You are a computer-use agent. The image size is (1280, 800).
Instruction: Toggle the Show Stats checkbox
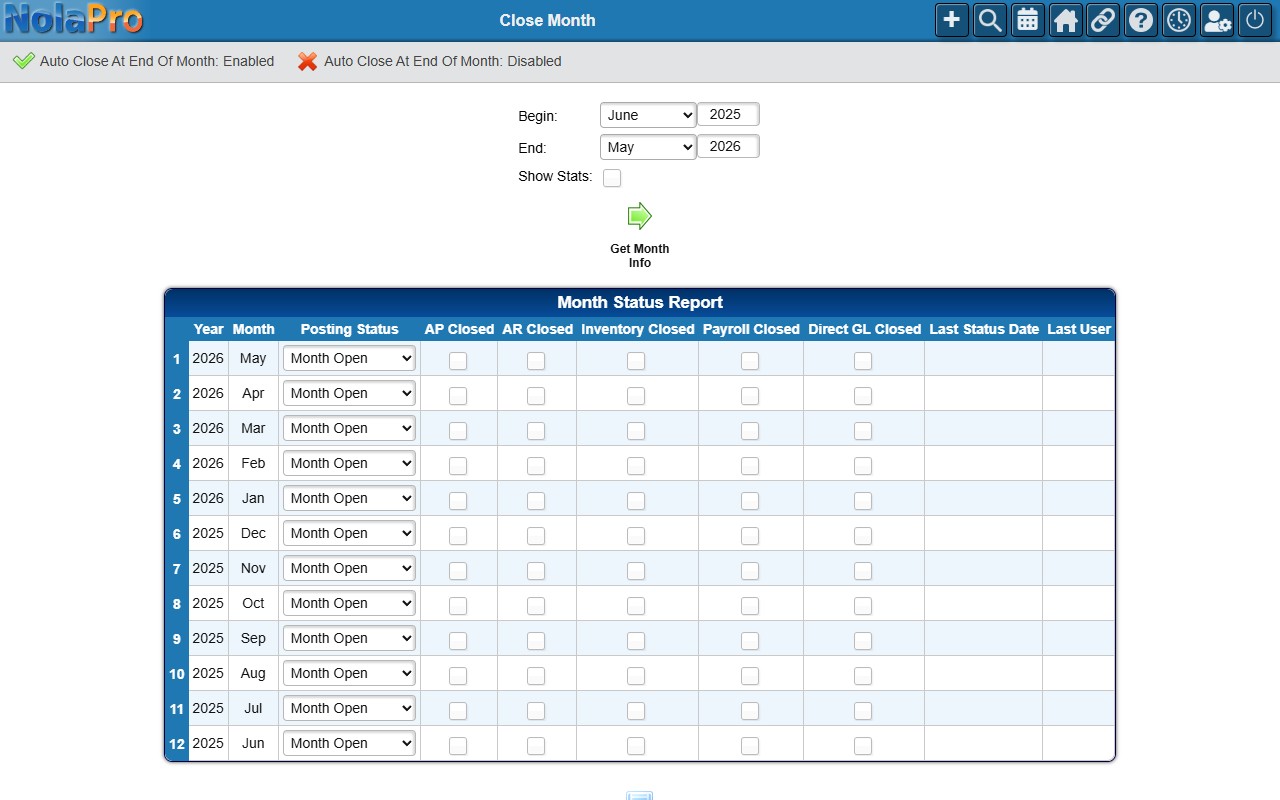[x=612, y=178]
